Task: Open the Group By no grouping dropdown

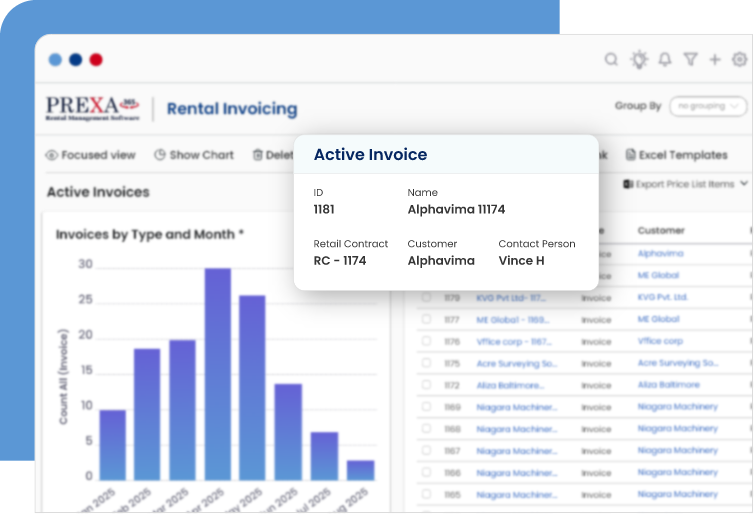Action: tap(708, 106)
